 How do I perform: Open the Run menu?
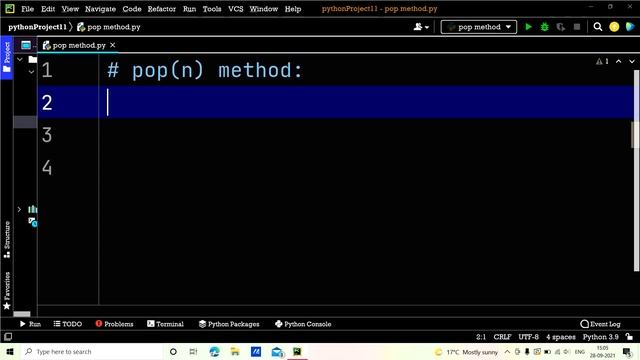pyautogui.click(x=189, y=9)
